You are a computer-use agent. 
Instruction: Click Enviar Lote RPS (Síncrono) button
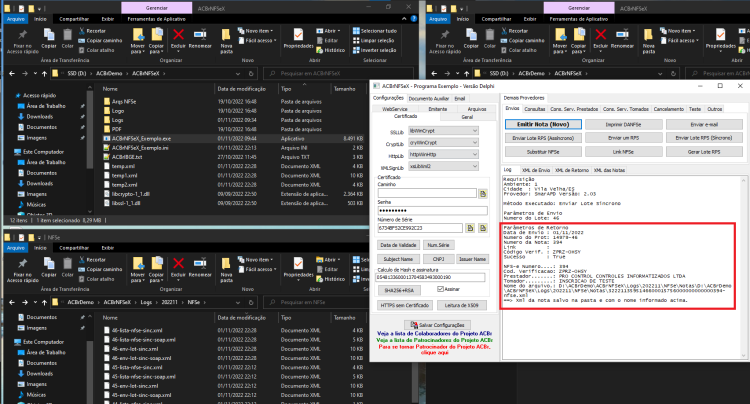(x=704, y=138)
